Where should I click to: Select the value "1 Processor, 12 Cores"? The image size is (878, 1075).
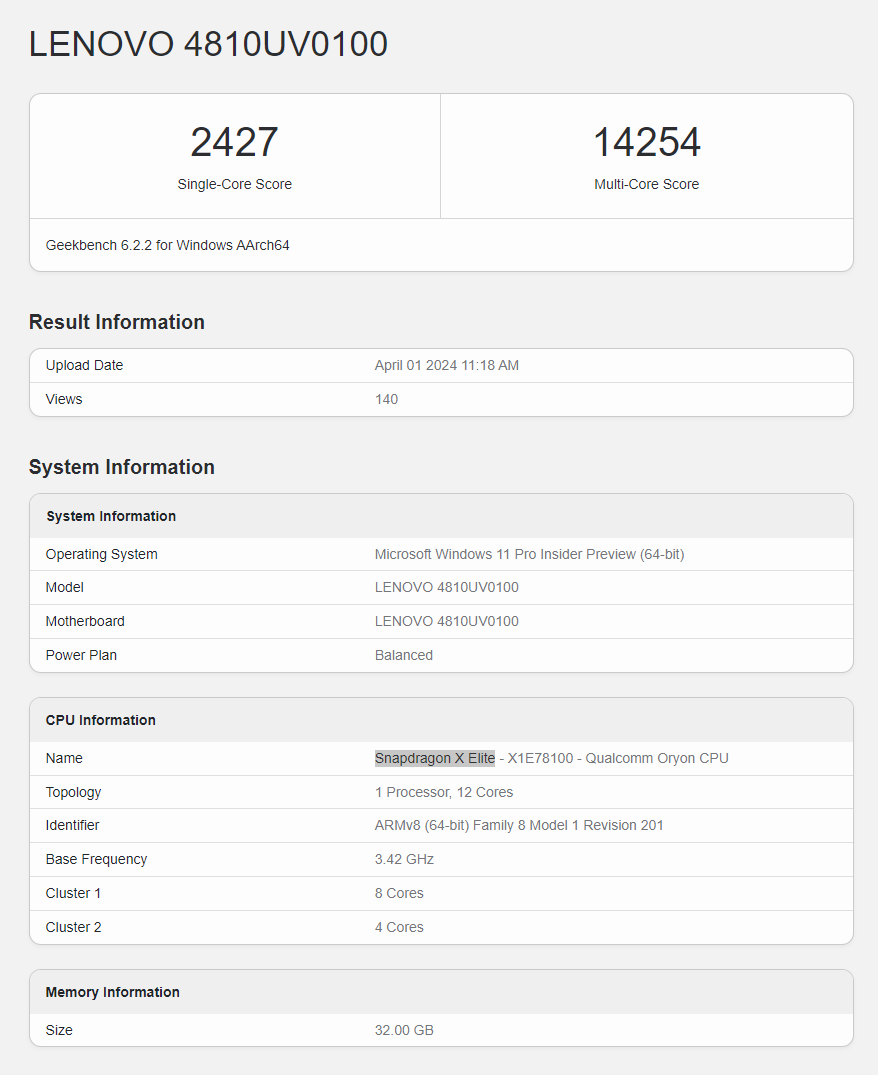(443, 792)
